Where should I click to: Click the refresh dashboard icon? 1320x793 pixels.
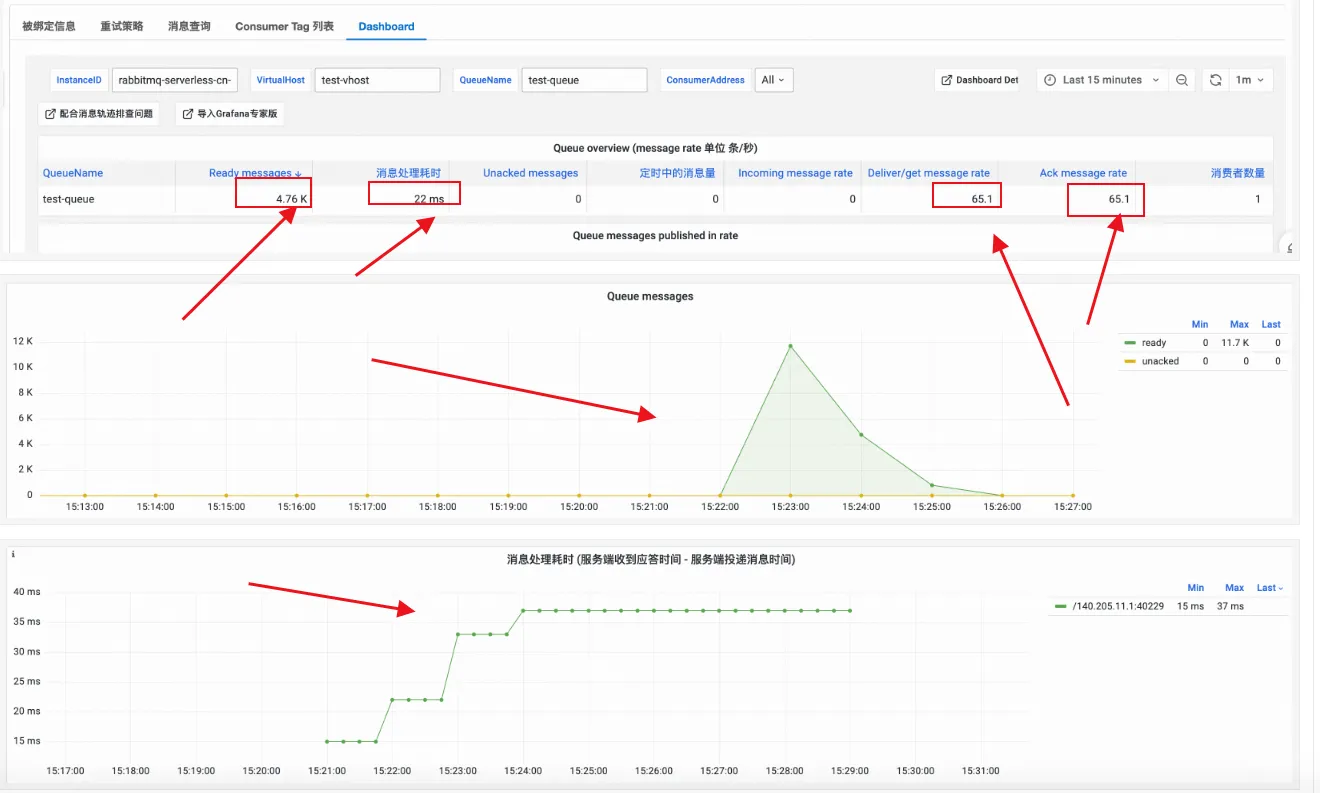click(x=1215, y=80)
